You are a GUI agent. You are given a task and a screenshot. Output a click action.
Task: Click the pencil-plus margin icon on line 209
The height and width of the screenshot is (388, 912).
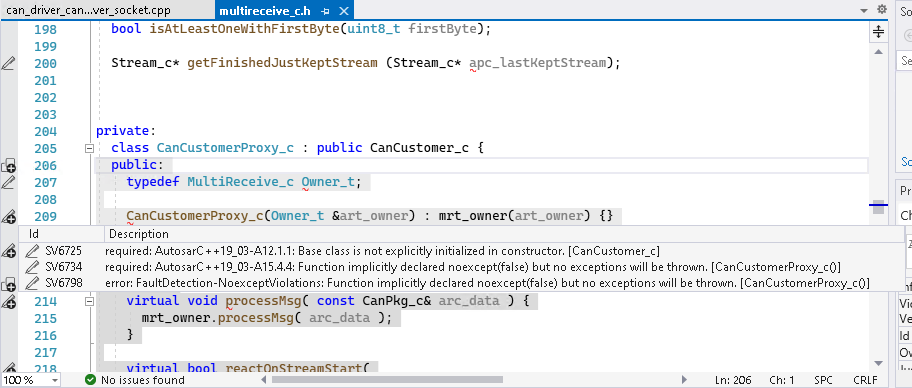tap(8, 217)
